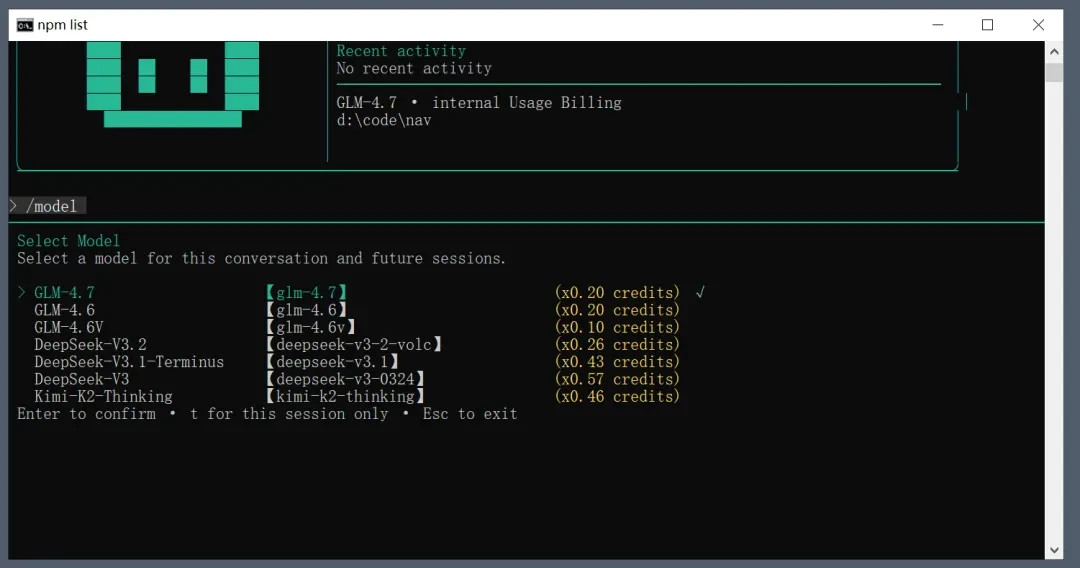Click the x0.57 credits value
This screenshot has height=568, width=1080.
pyautogui.click(x=617, y=379)
